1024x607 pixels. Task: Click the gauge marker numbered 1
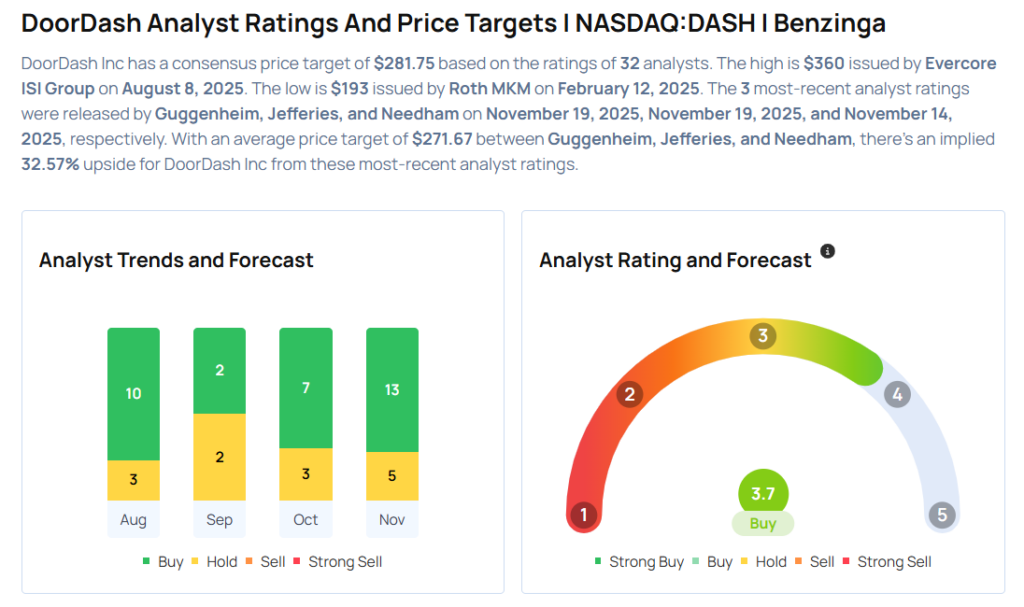tap(583, 516)
